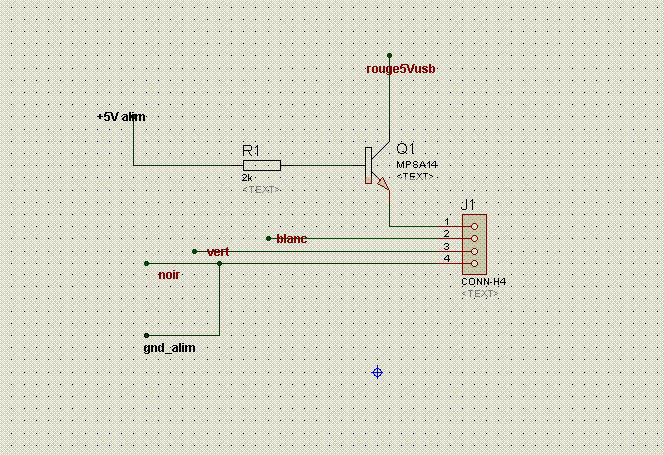Viewport: 664px width, 455px height.
Task: Select the +5V alim label
Action: (x=121, y=117)
